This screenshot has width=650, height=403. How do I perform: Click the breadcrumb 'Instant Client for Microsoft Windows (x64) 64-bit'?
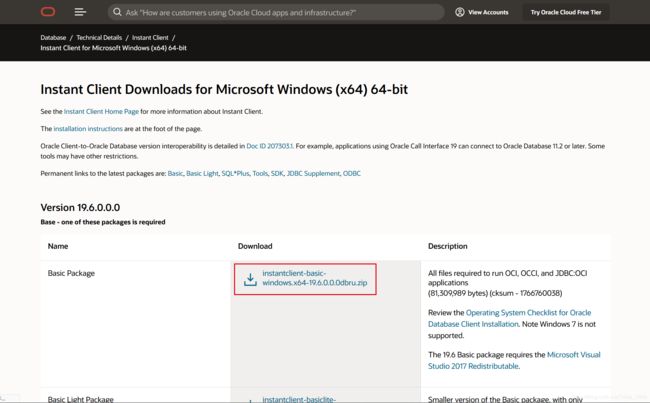coord(114,48)
